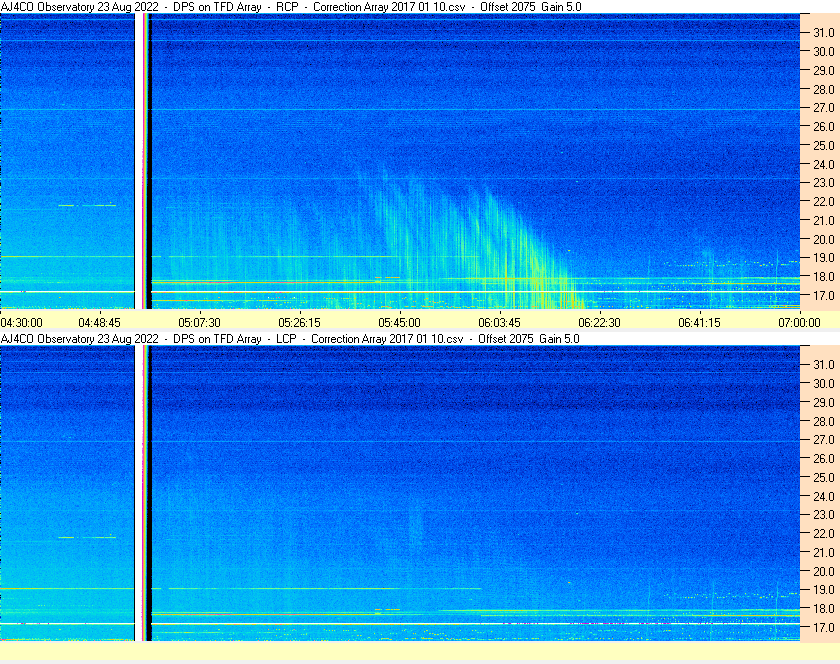Click the 25.0 frequency label on the LCP panel
The height and width of the screenshot is (664, 840).
click(x=824, y=477)
